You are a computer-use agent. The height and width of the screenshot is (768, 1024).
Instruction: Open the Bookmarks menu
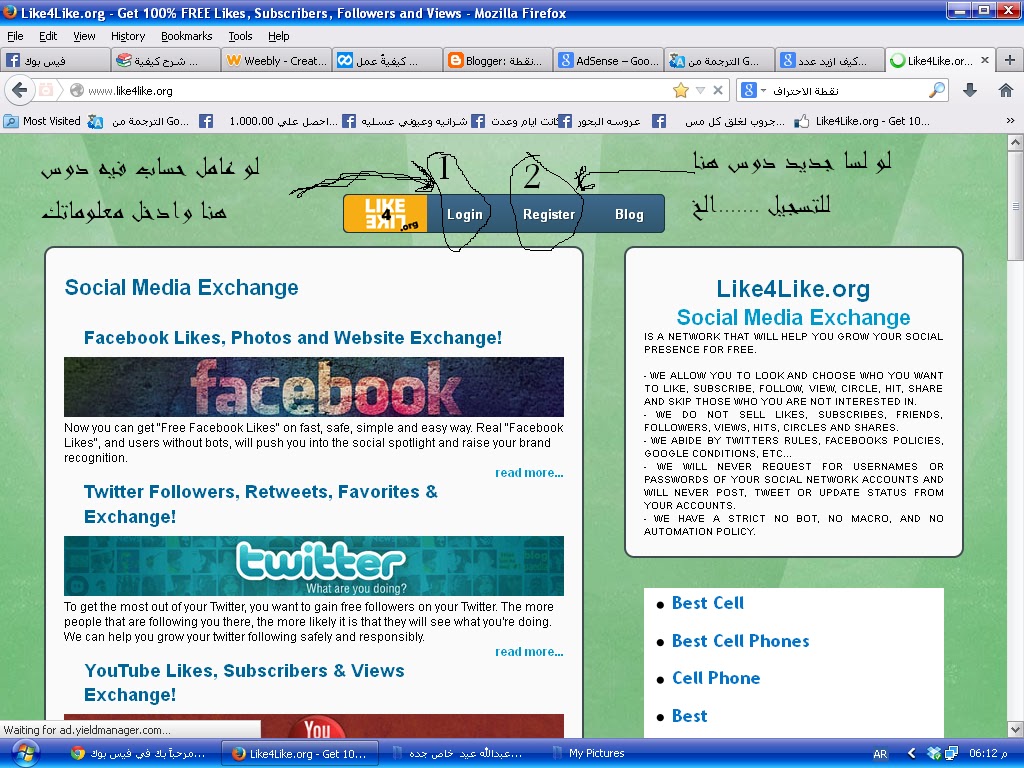coord(187,36)
